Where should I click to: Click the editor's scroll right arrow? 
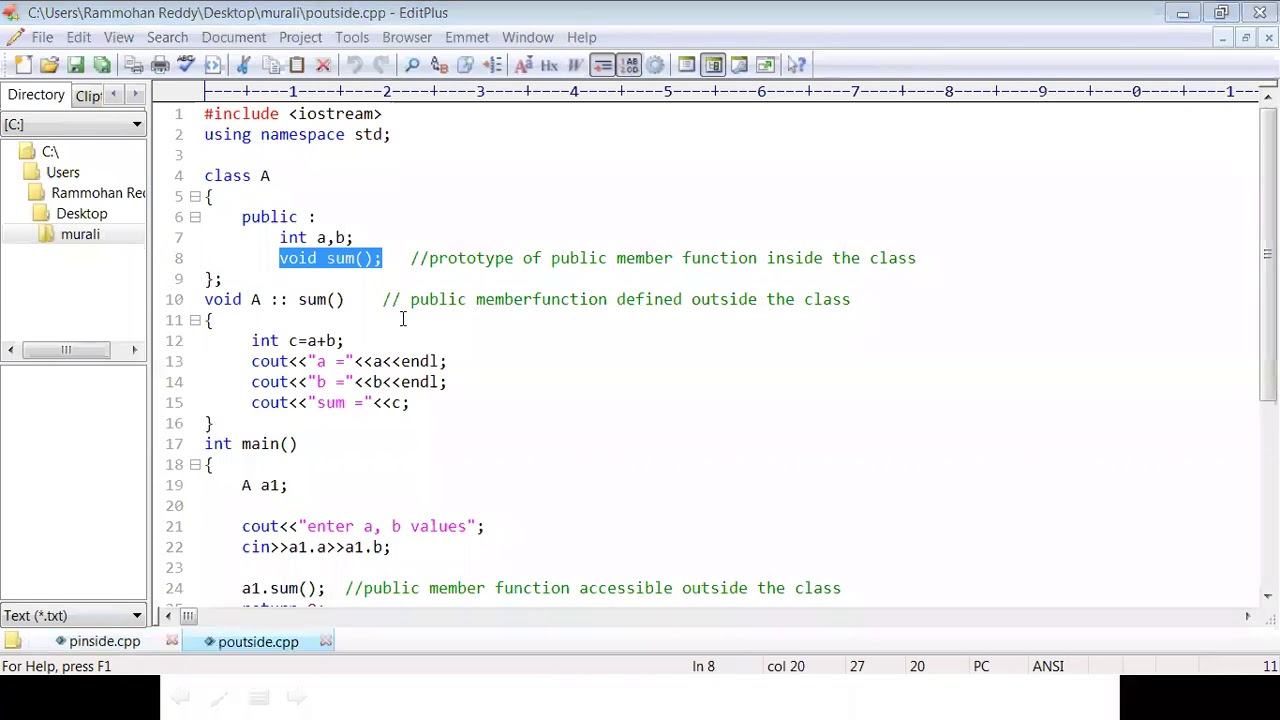pyautogui.click(x=1247, y=616)
